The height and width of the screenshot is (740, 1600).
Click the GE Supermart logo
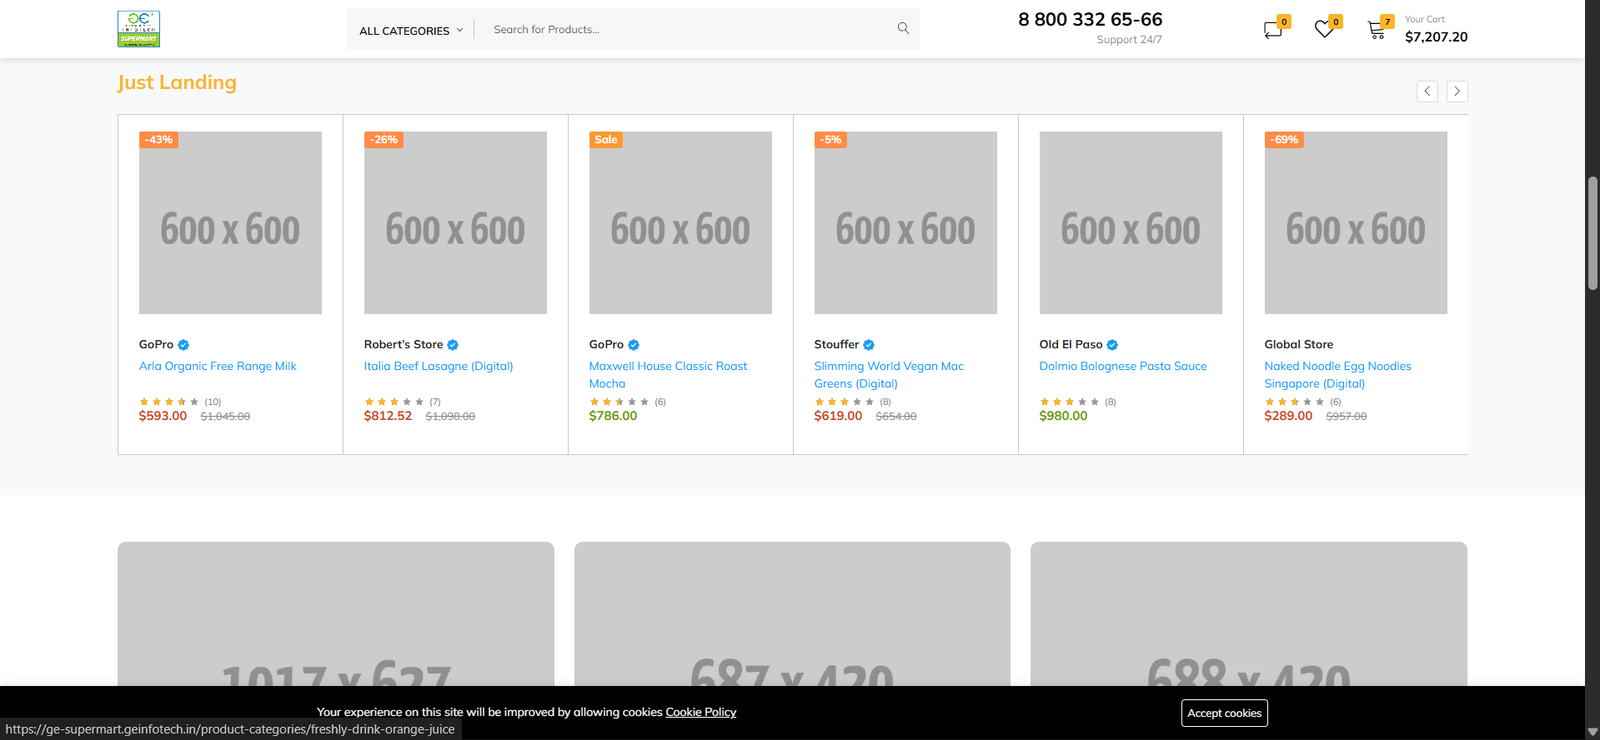[139, 29]
